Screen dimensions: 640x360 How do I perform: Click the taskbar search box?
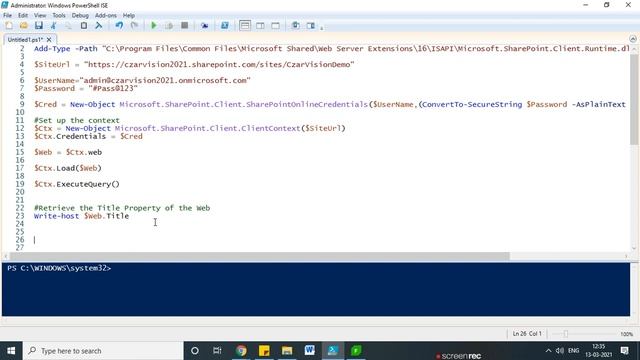(x=103, y=351)
